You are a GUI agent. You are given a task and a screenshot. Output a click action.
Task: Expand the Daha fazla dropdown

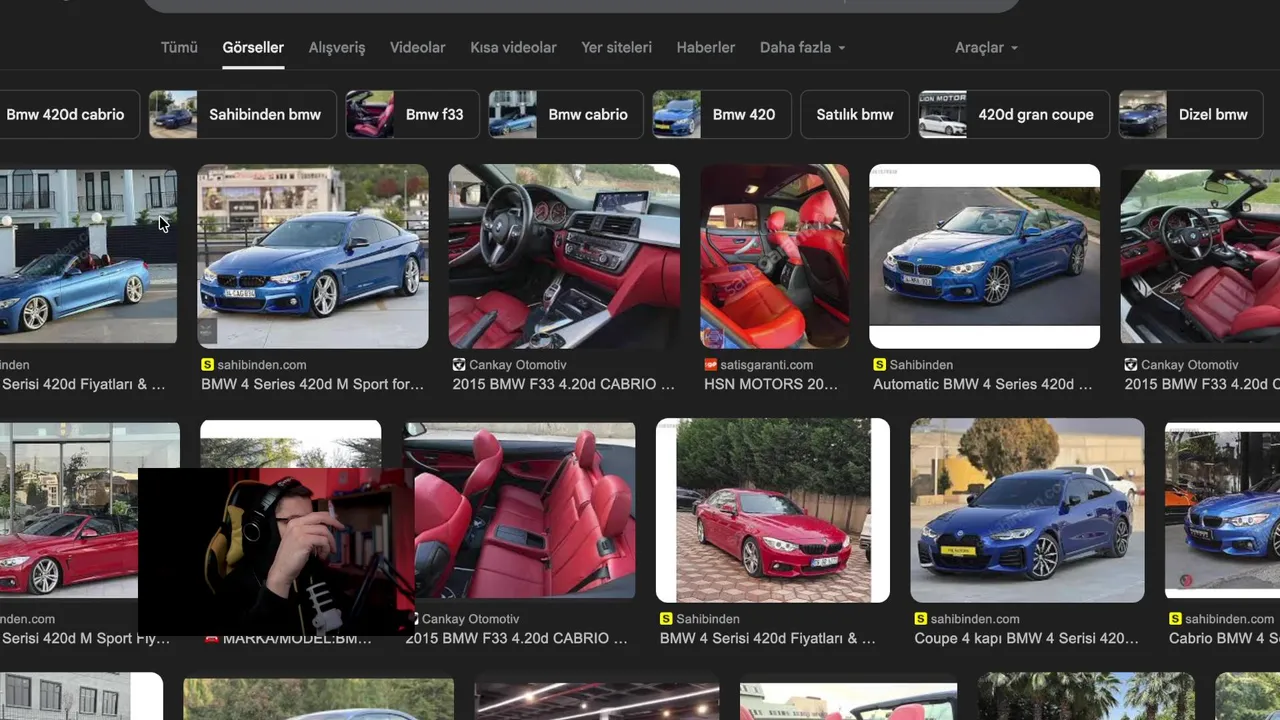(x=802, y=47)
